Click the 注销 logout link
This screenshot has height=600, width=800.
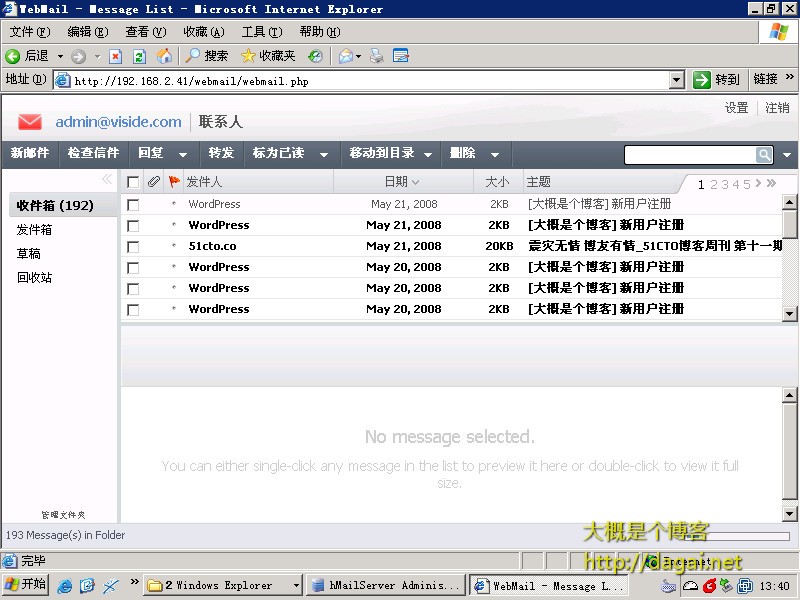(x=777, y=108)
